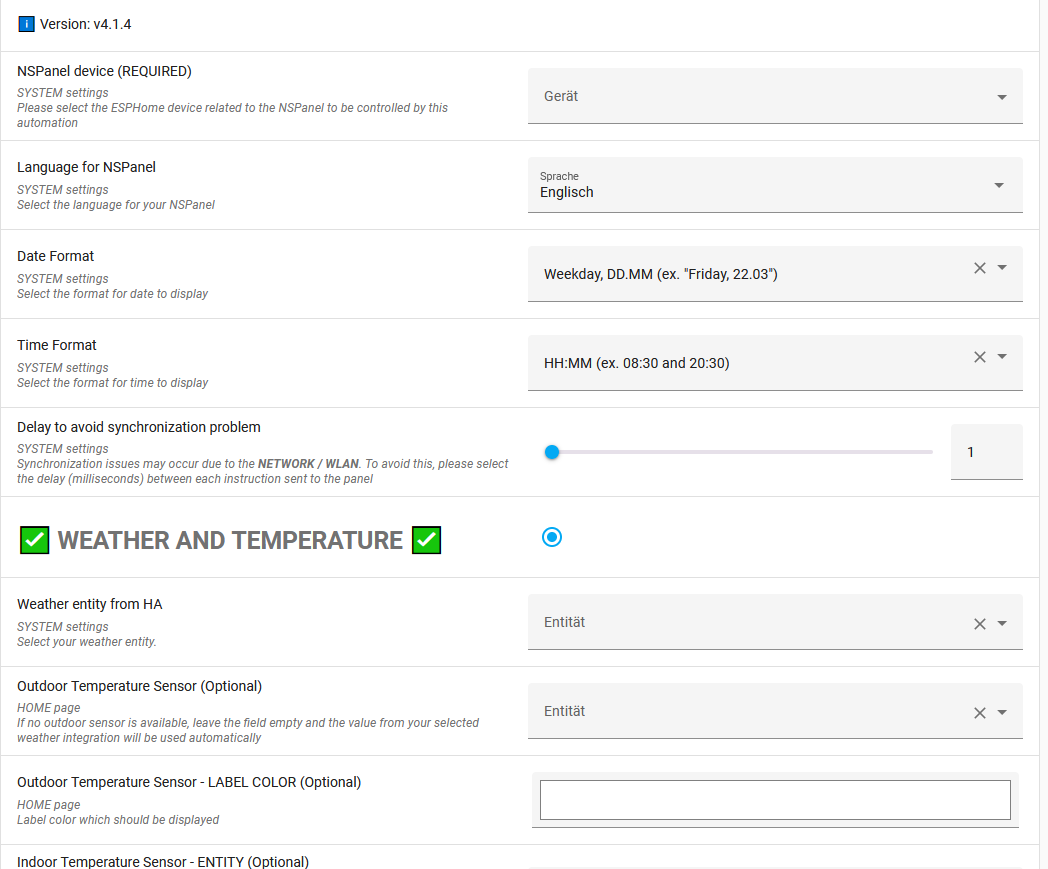
Task: Toggle the Weather and Temperature radio button
Action: click(x=552, y=537)
